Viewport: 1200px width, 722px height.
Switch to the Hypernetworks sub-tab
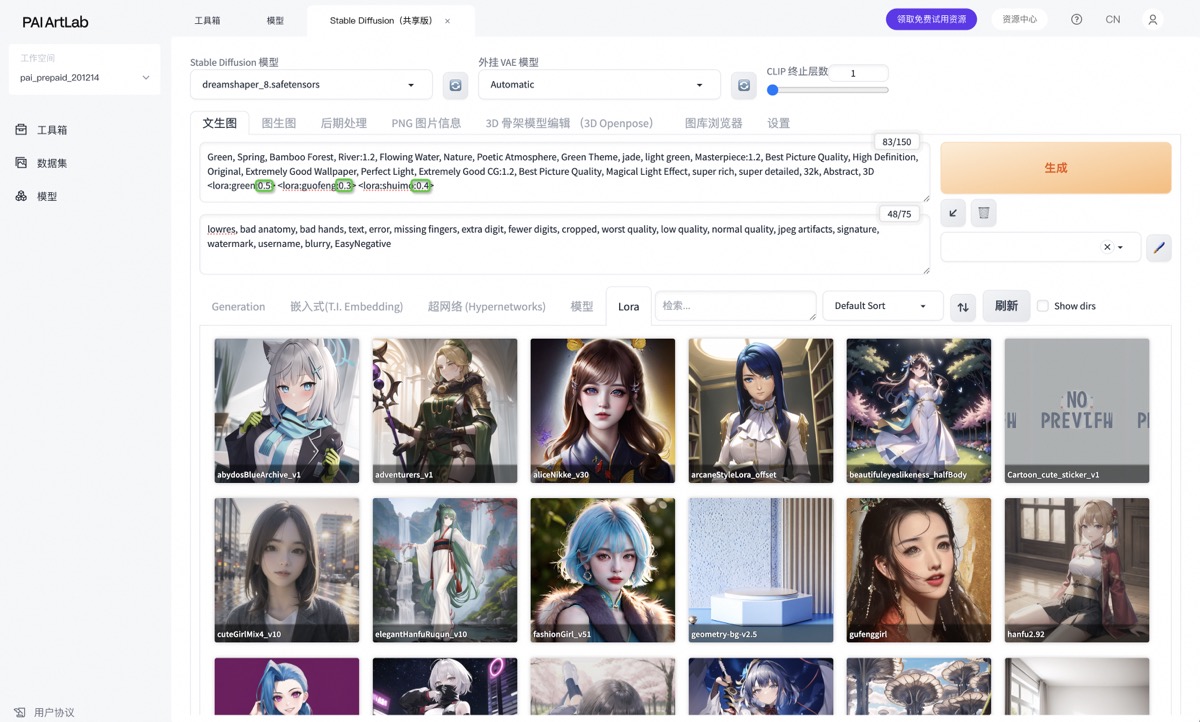pos(487,306)
